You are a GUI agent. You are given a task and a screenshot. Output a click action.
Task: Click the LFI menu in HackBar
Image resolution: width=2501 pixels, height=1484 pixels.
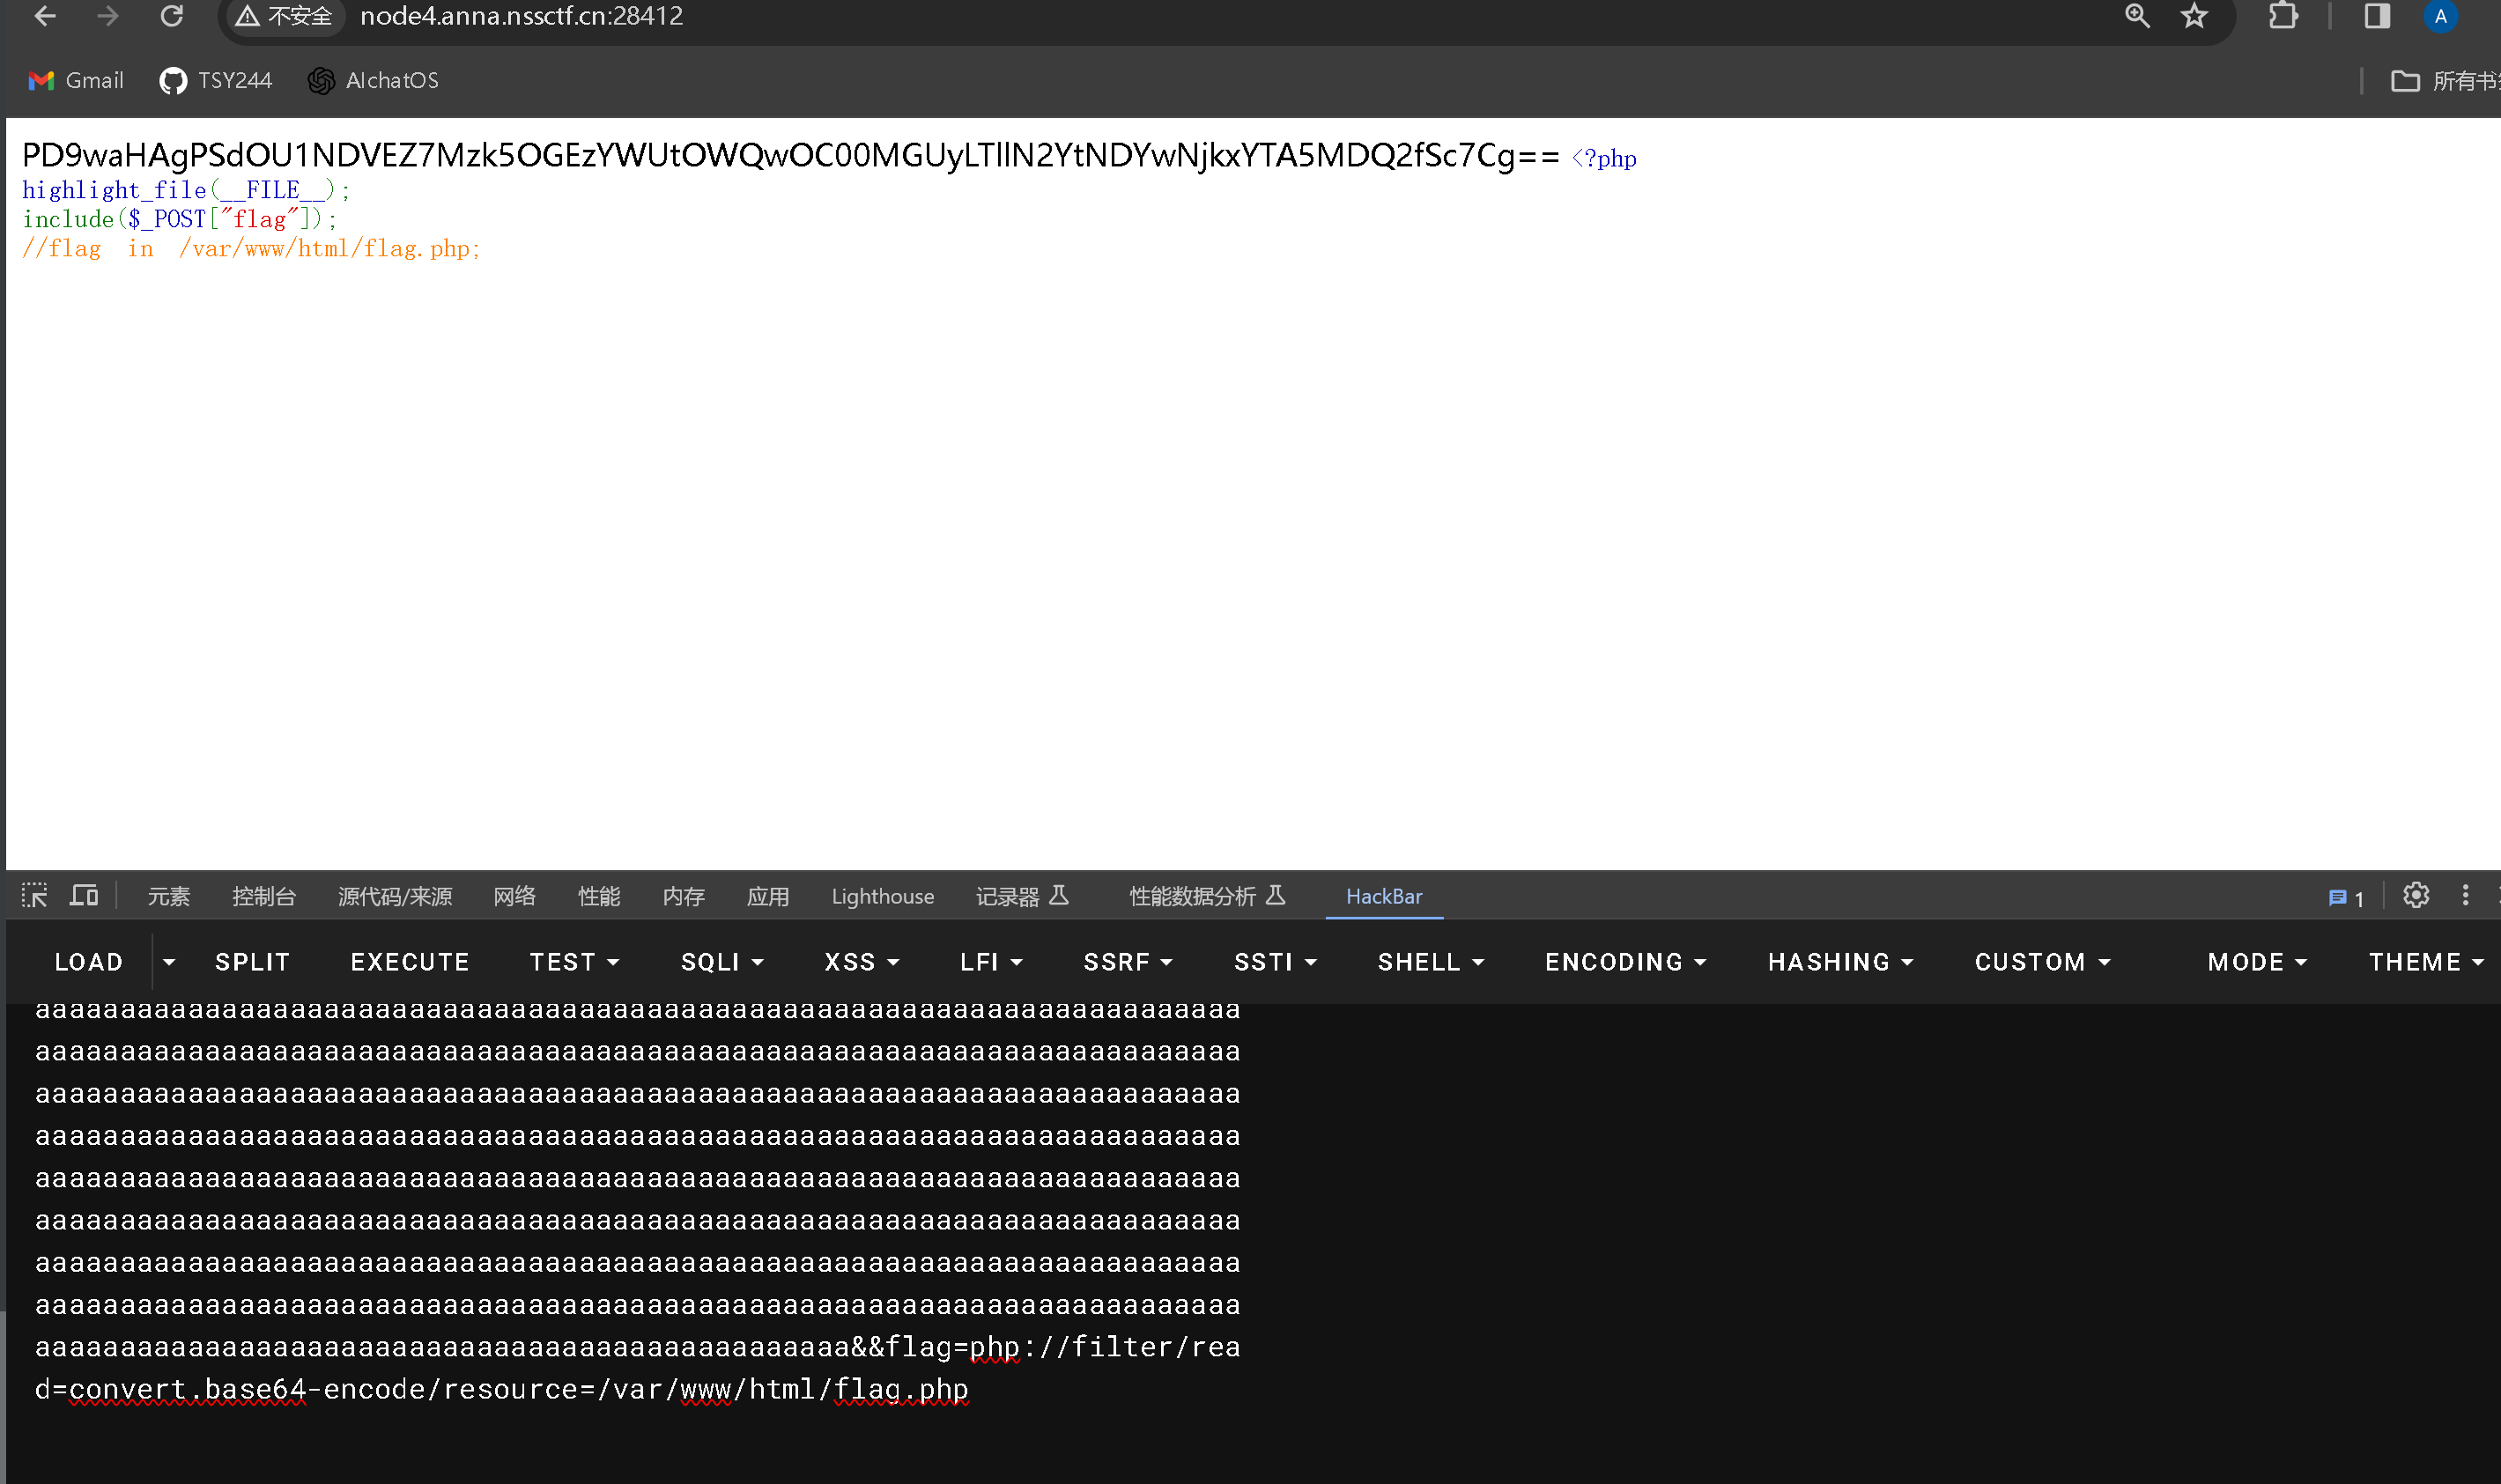988,961
